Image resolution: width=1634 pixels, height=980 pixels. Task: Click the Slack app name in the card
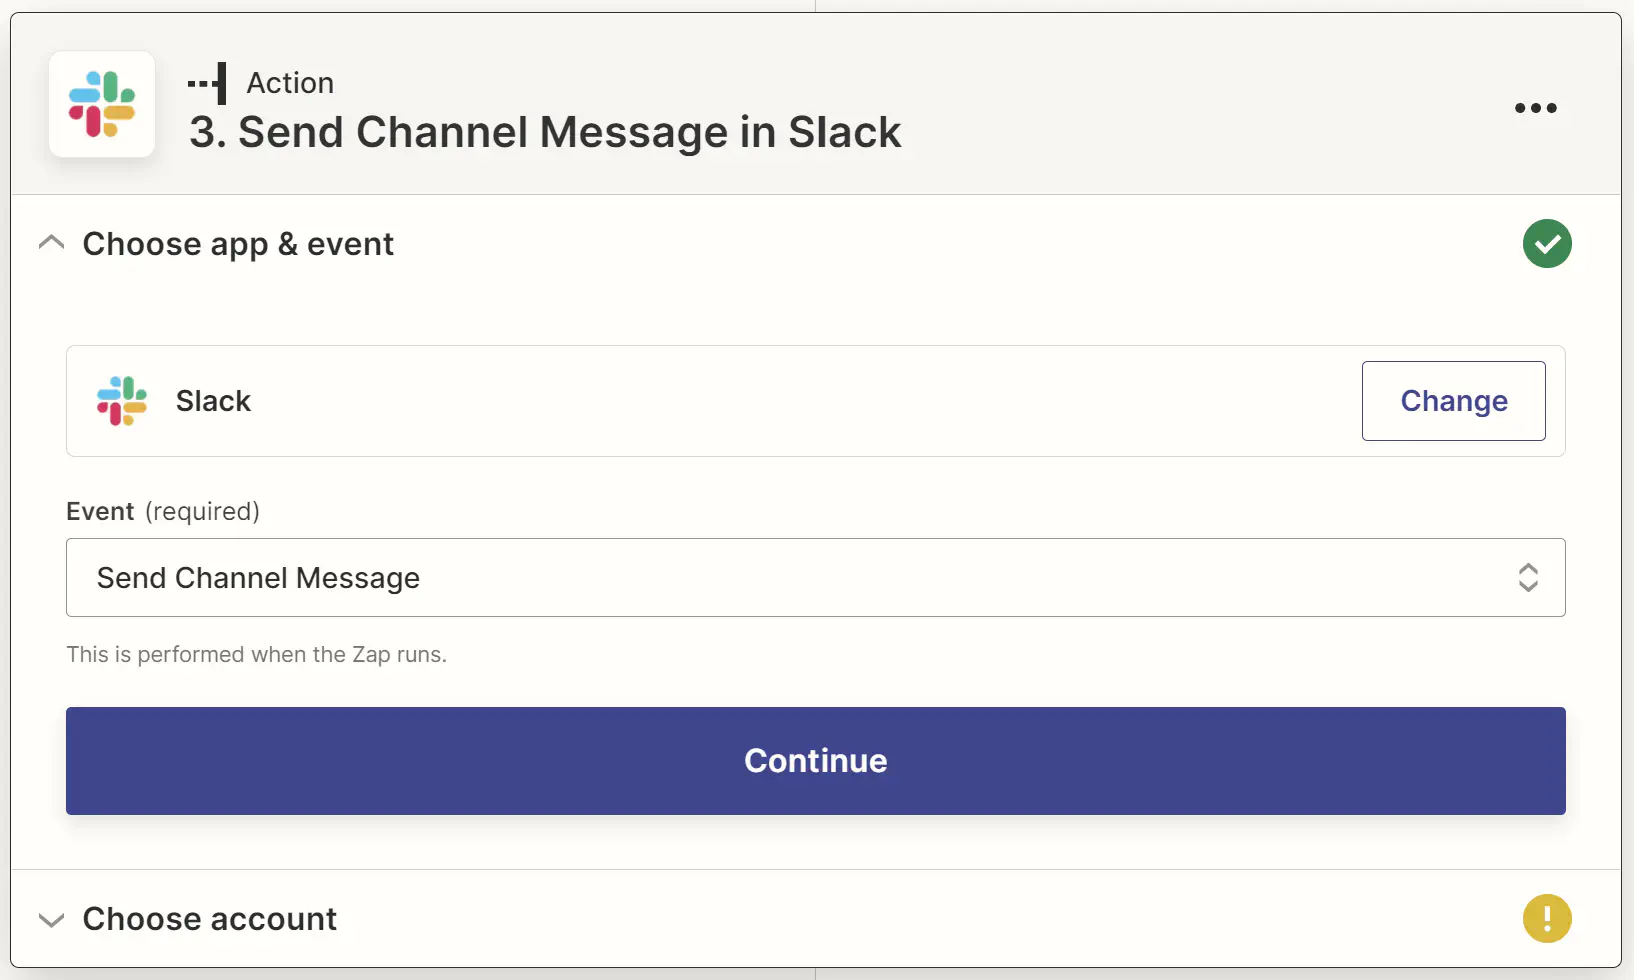[213, 400]
